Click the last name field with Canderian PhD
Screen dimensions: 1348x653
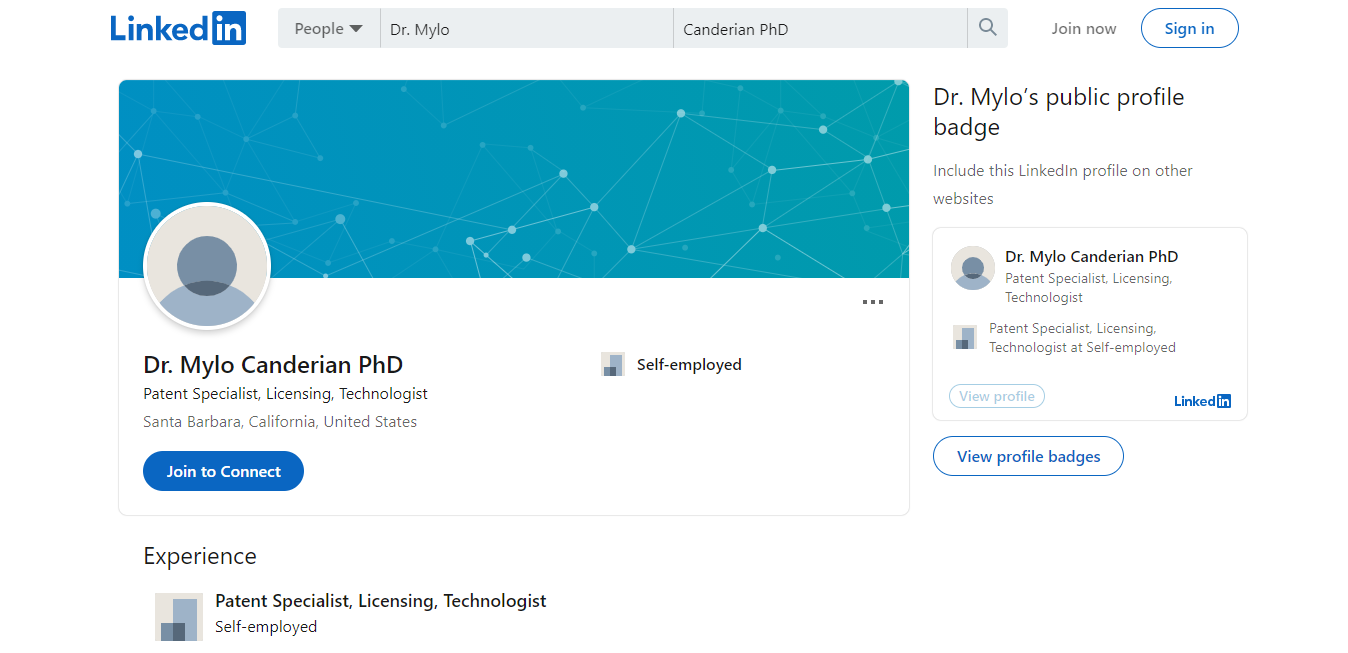820,29
